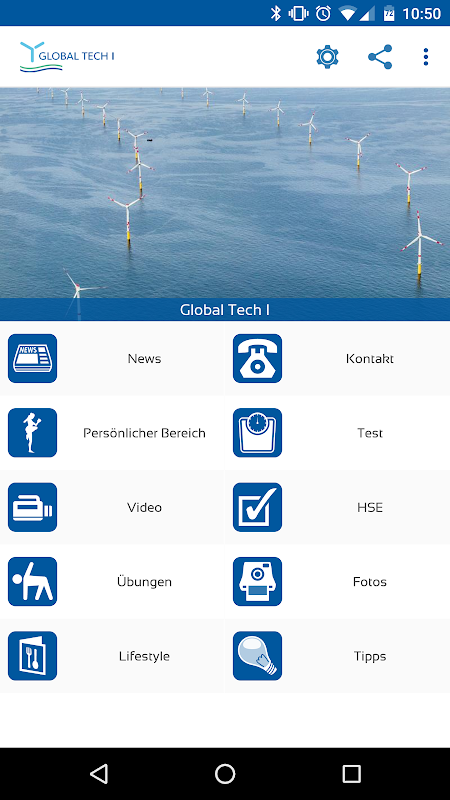Tap the Android home navigation button
This screenshot has height=800, width=450.
(225, 773)
